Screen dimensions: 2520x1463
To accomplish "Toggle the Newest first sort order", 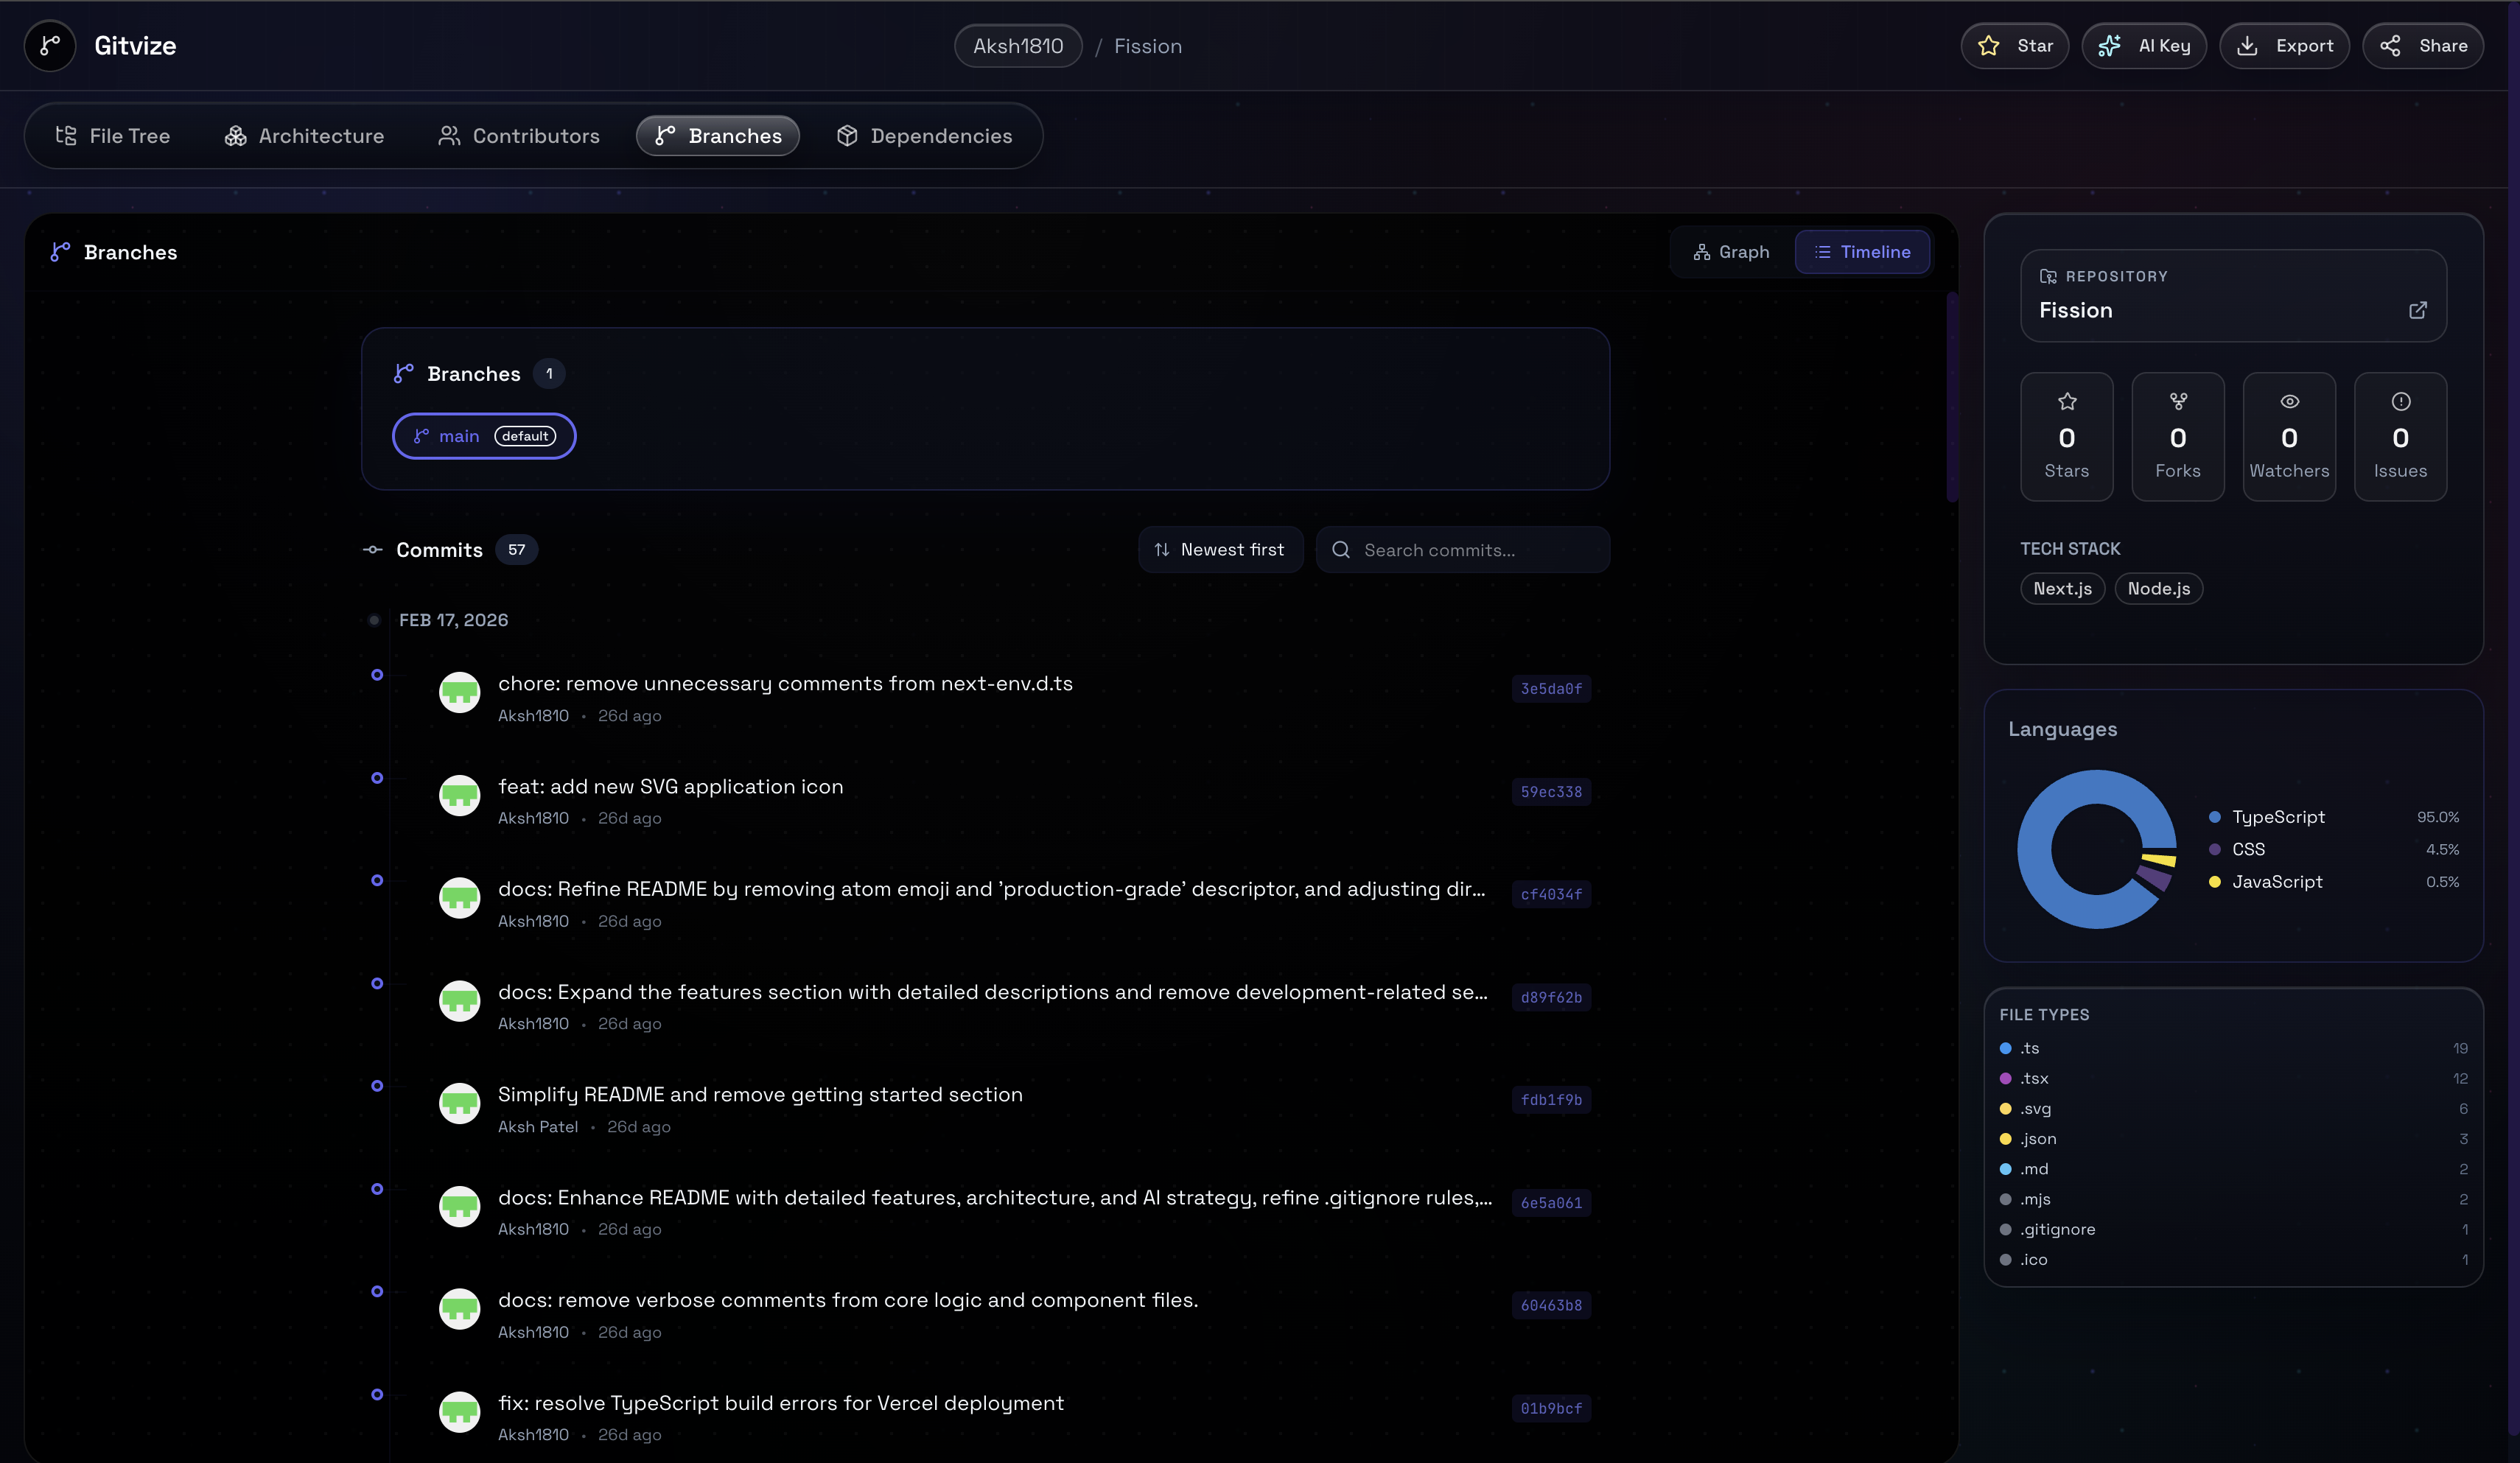I will click(x=1220, y=550).
